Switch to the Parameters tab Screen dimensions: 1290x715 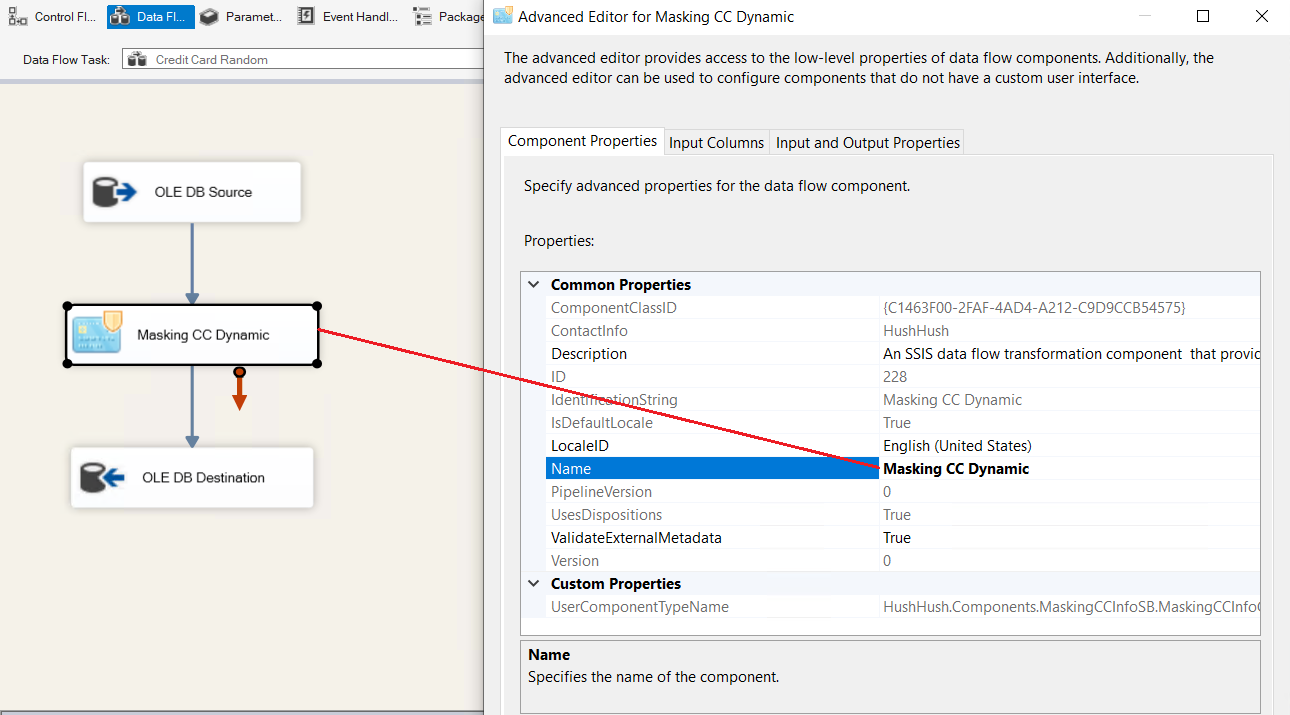[x=241, y=17]
